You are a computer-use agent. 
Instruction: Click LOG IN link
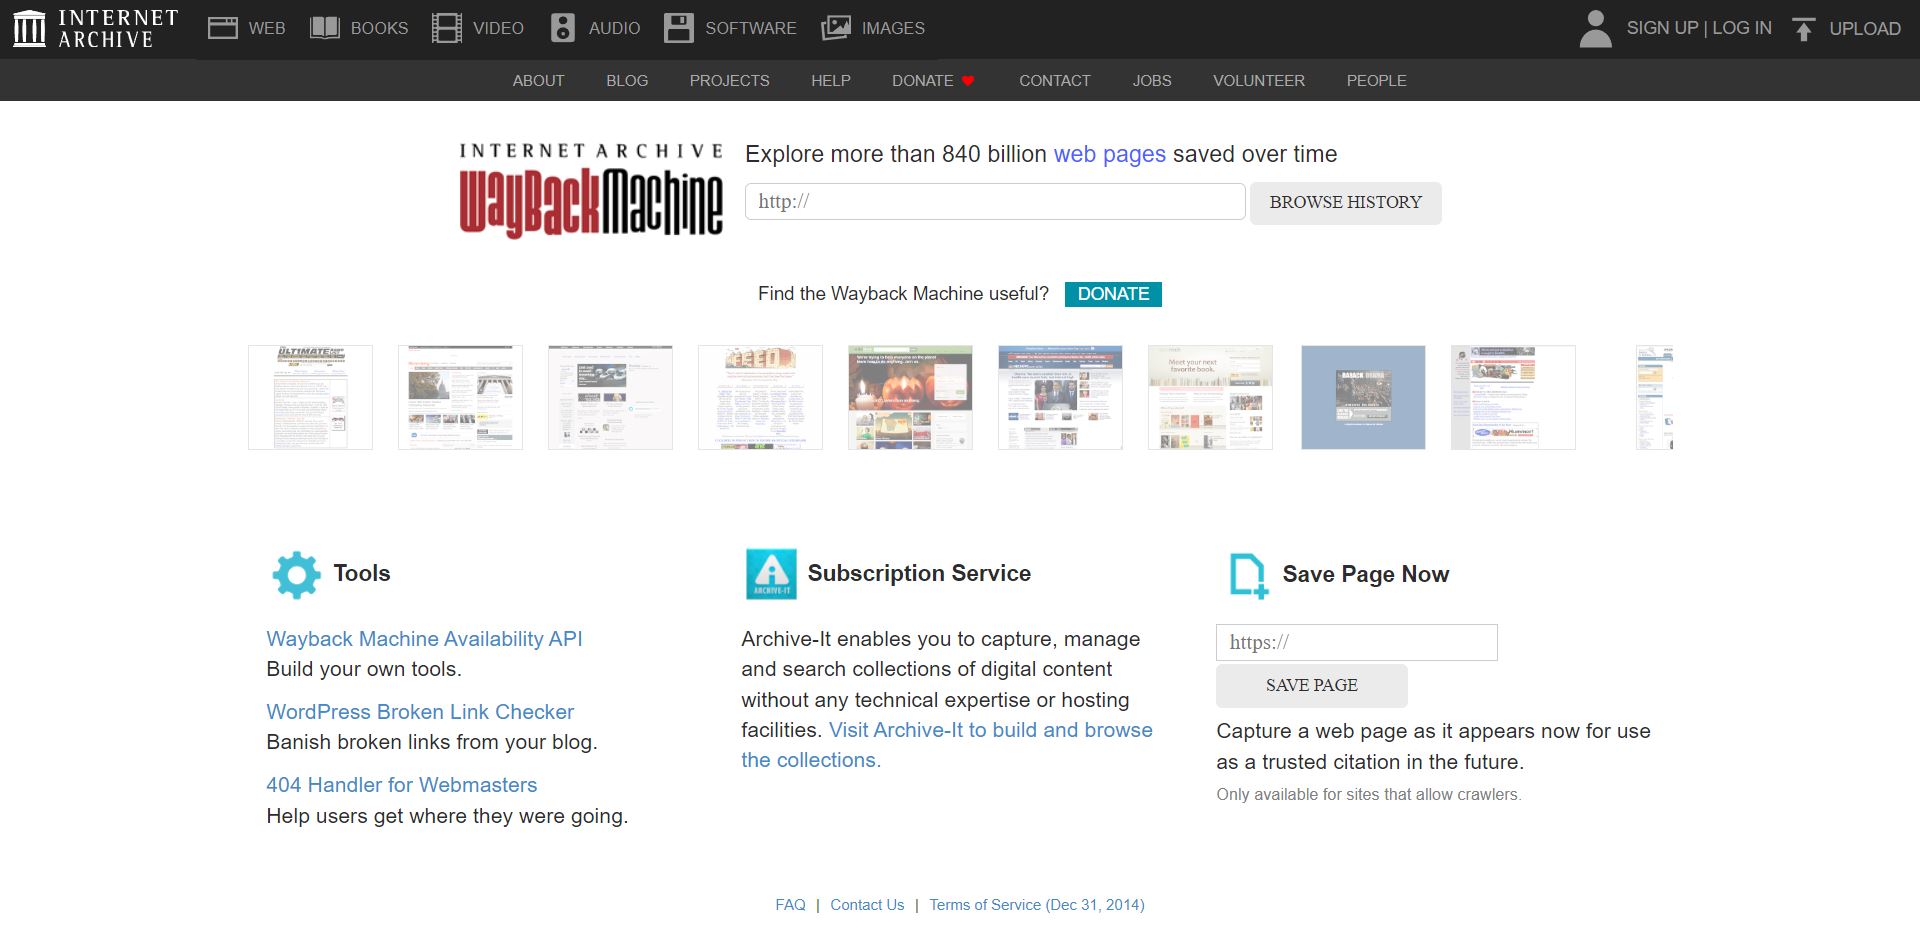[1742, 28]
